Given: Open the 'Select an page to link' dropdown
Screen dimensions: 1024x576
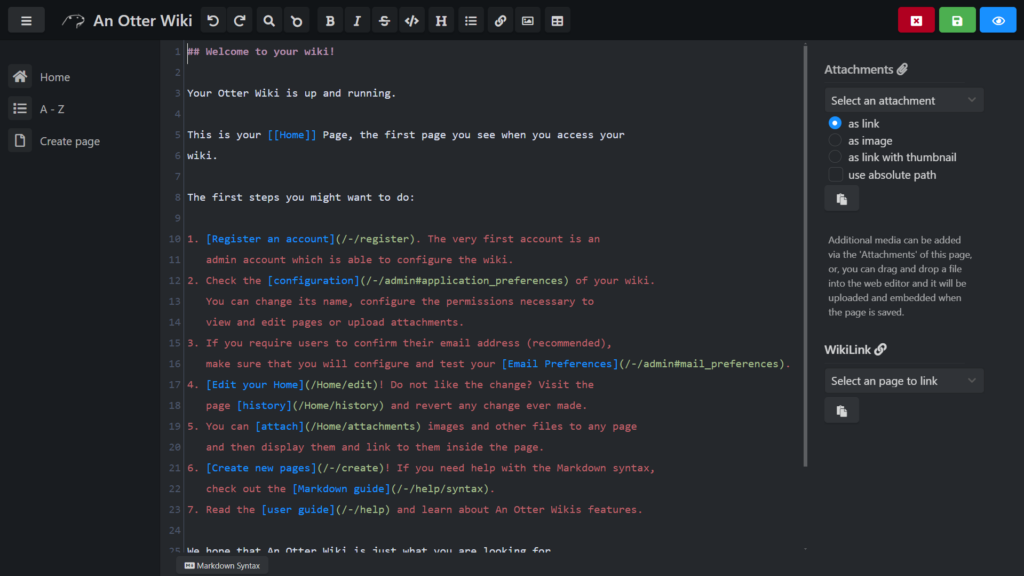Looking at the screenshot, I should 904,381.
